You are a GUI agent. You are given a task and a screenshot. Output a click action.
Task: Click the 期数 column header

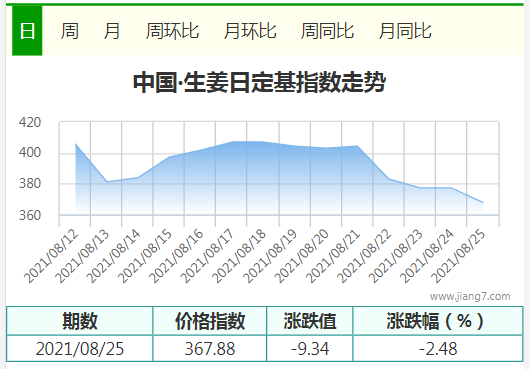coord(80,321)
